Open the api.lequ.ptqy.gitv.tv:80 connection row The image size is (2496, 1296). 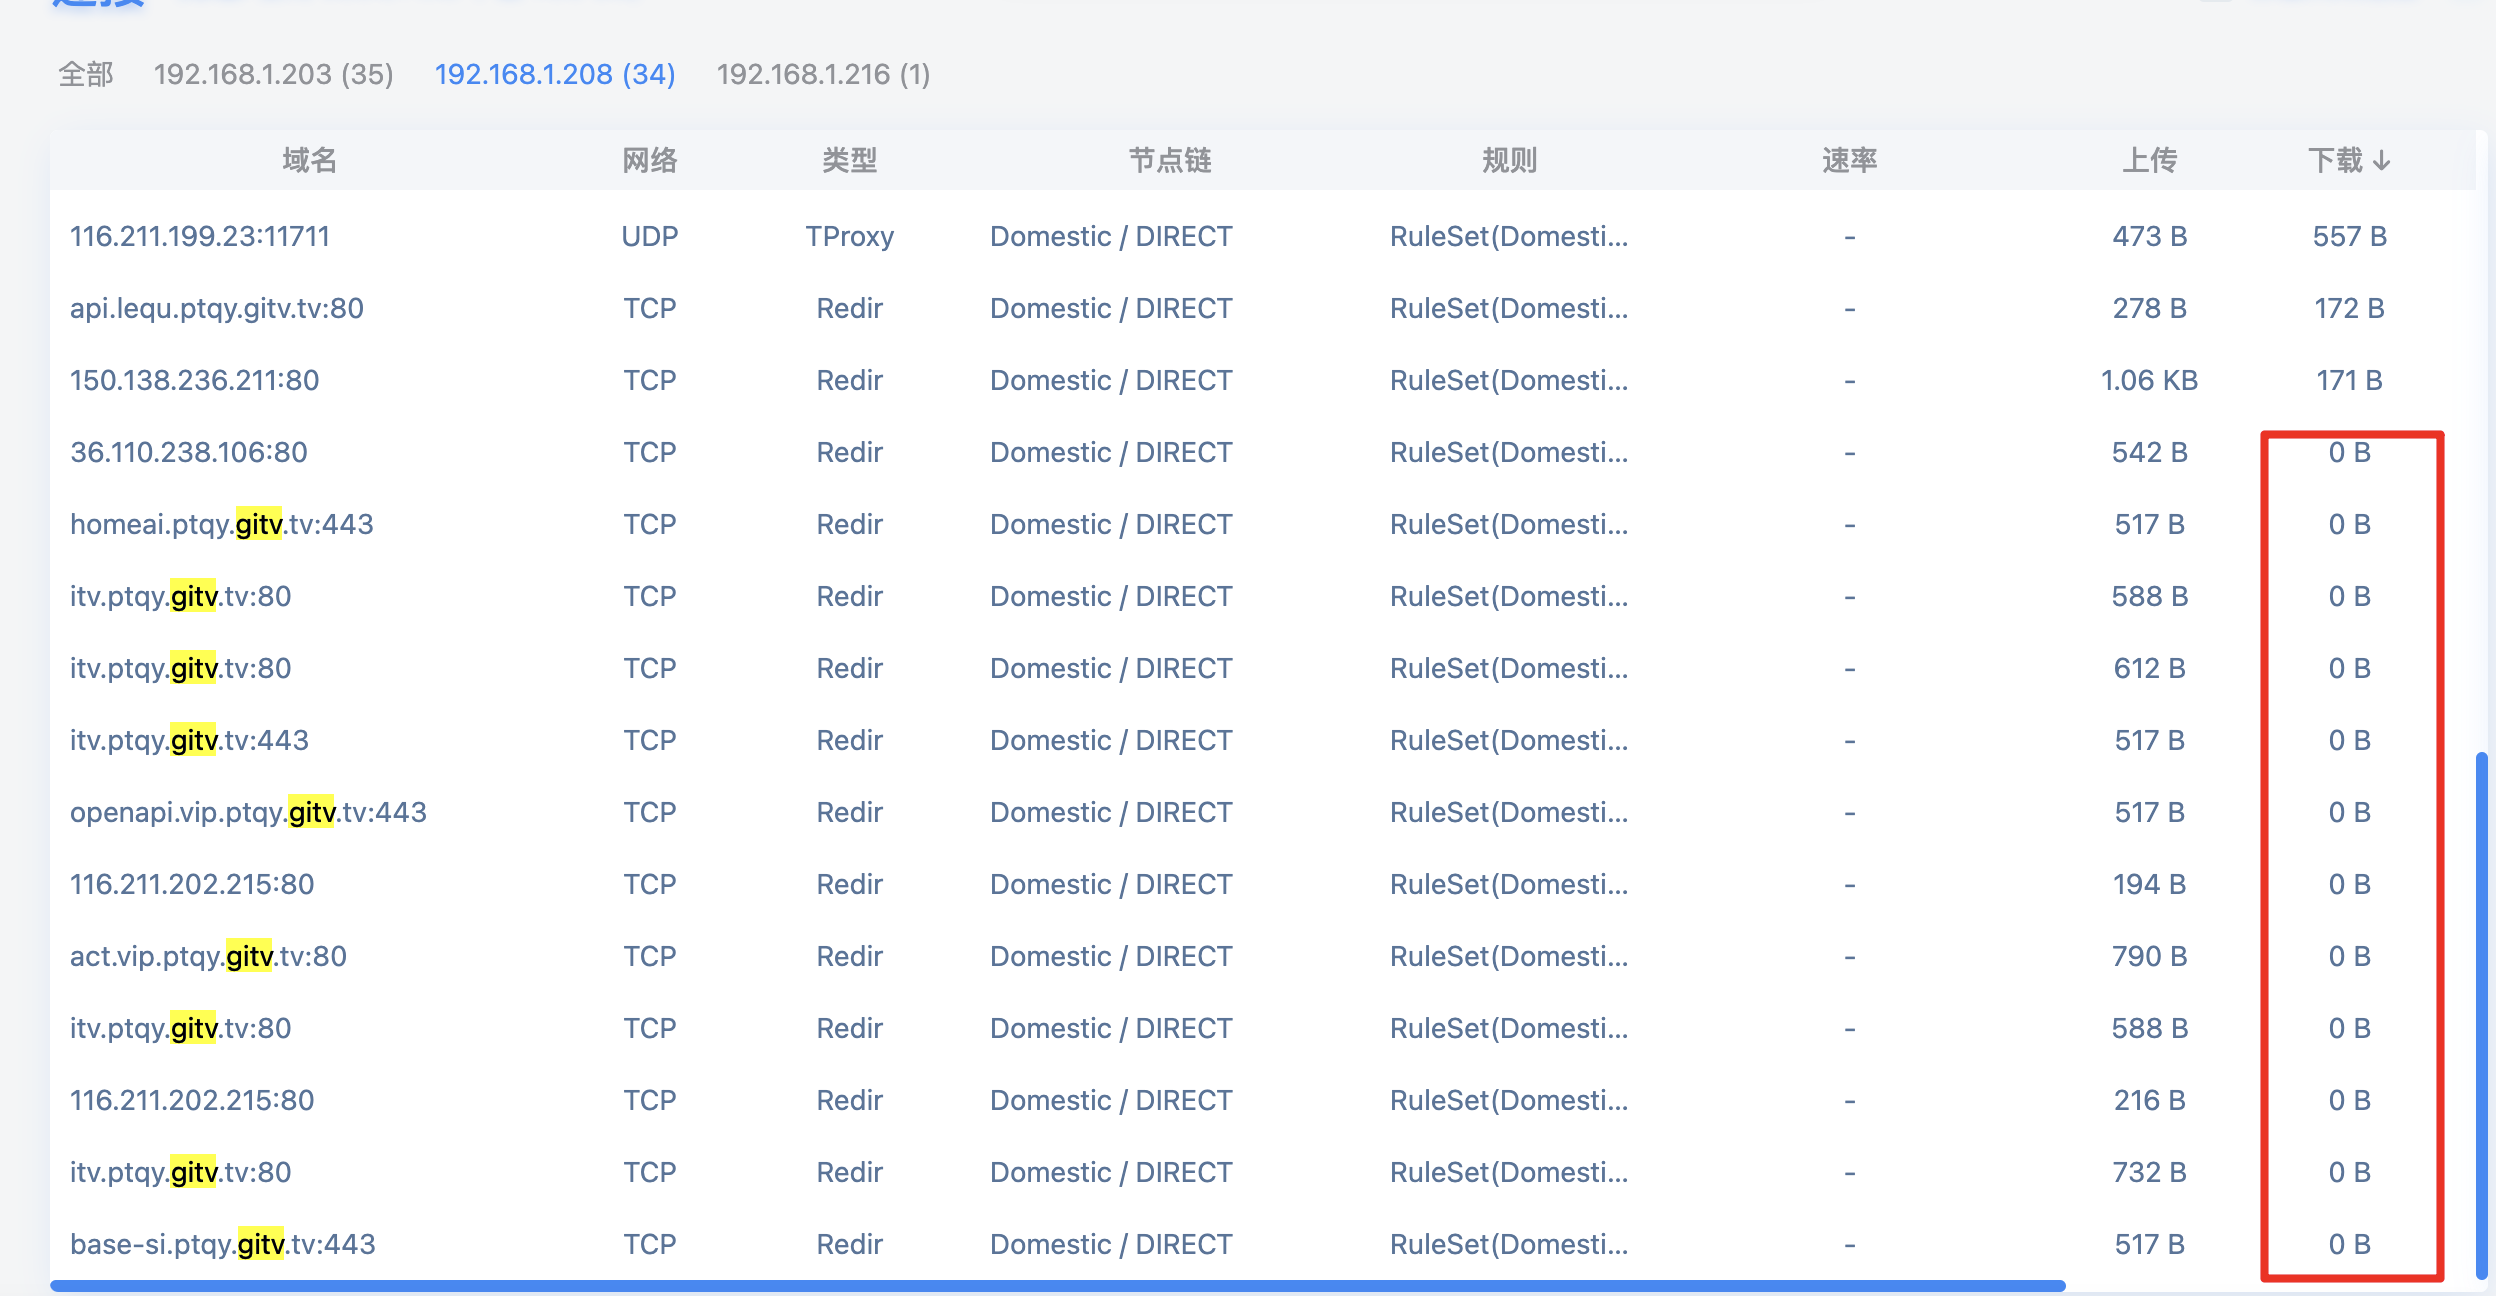click(216, 308)
